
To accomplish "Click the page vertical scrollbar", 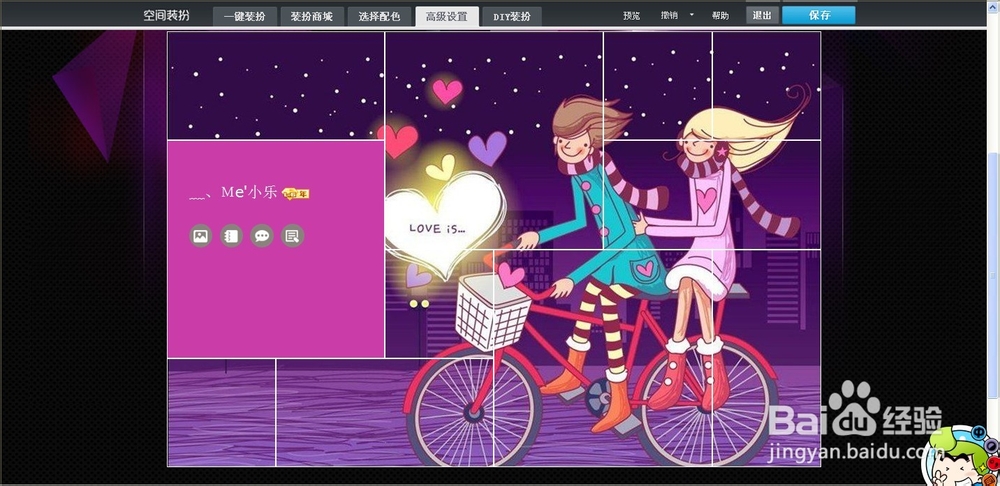I will pyautogui.click(x=992, y=274).
